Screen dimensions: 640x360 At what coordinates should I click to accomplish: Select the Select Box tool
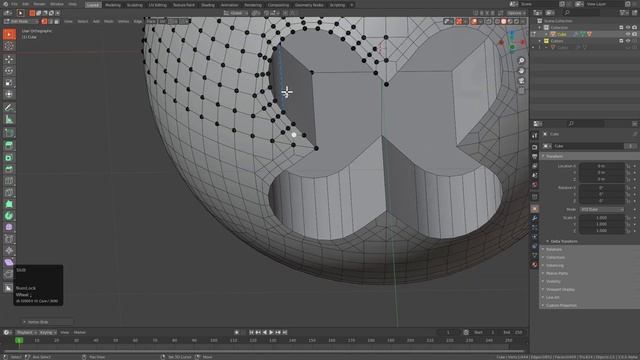pyautogui.click(x=9, y=34)
